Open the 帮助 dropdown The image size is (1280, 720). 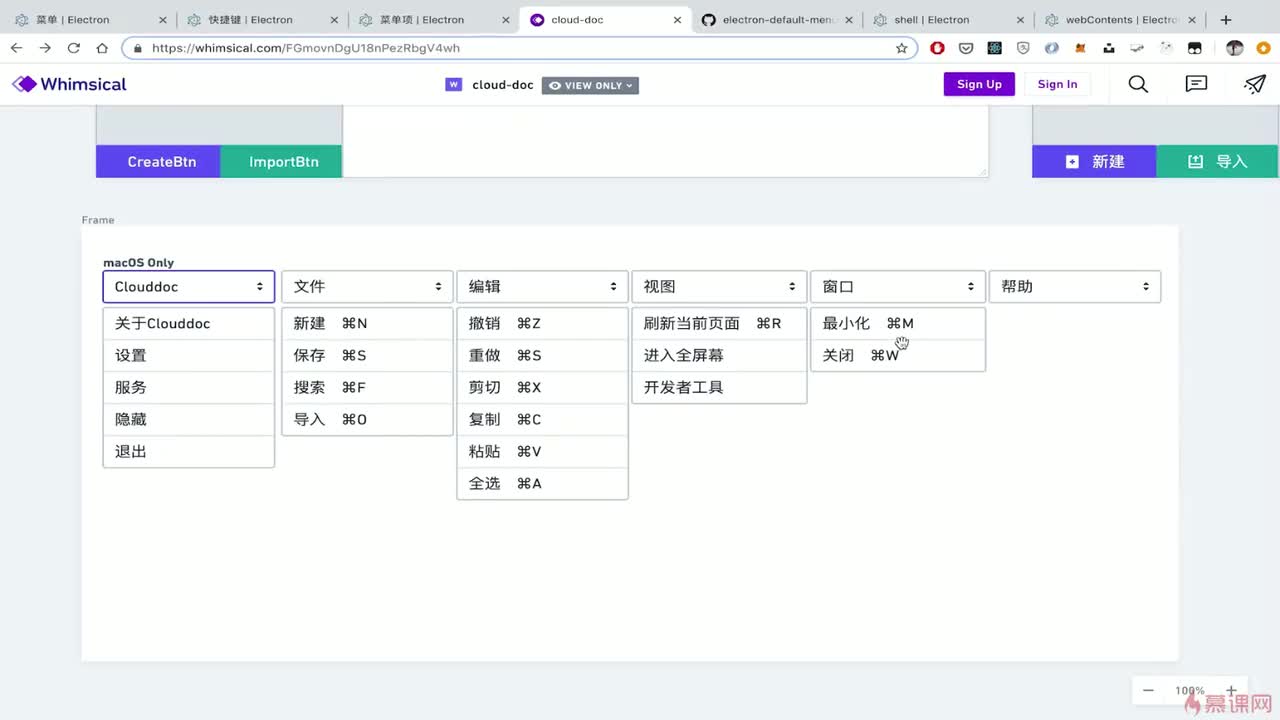tap(1075, 286)
